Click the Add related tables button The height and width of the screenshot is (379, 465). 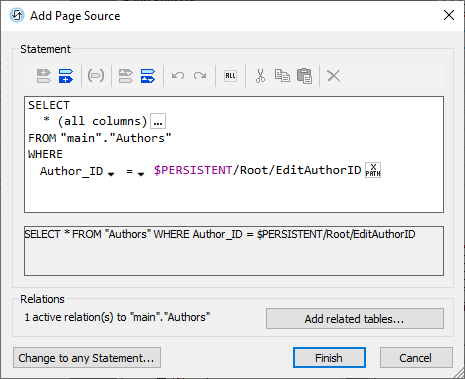point(355,319)
